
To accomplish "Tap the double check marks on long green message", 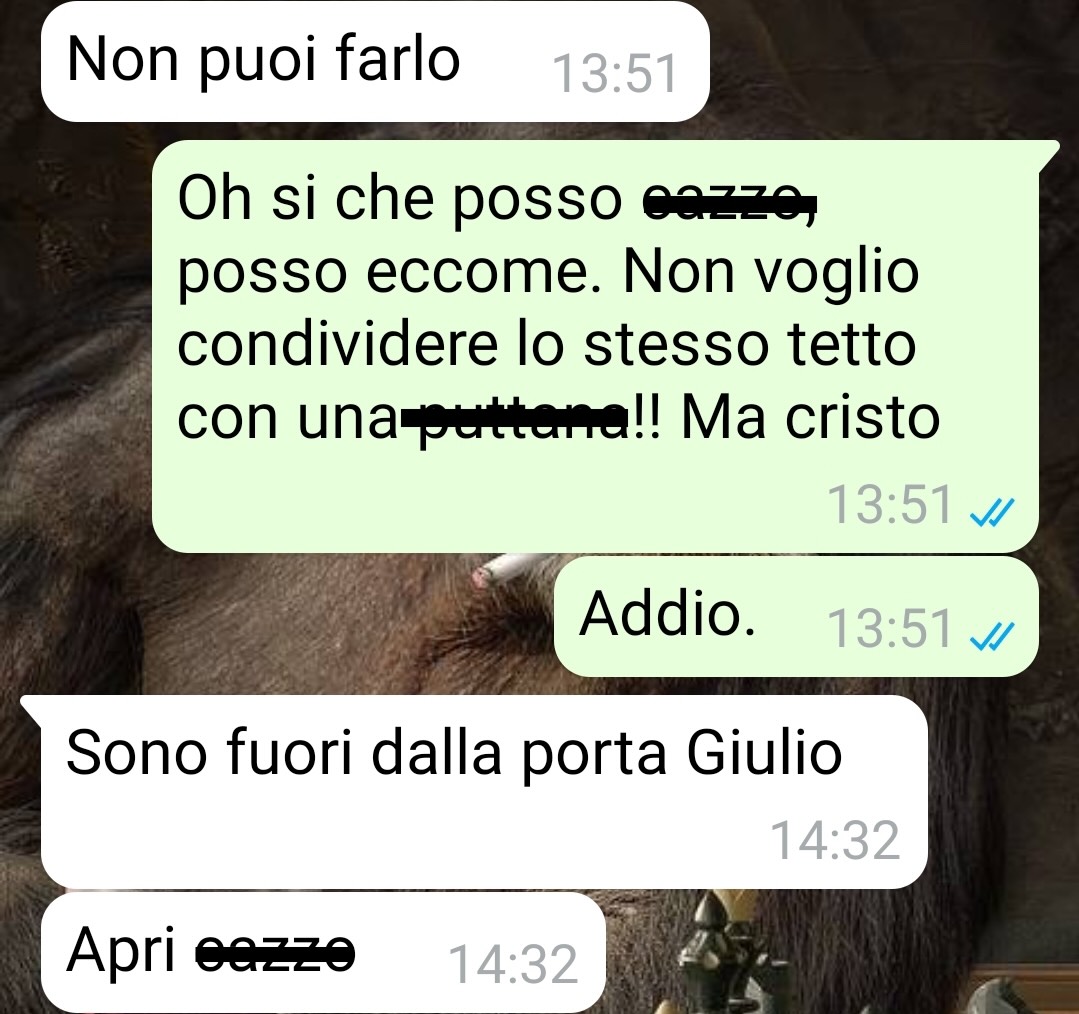I will click(x=991, y=511).
